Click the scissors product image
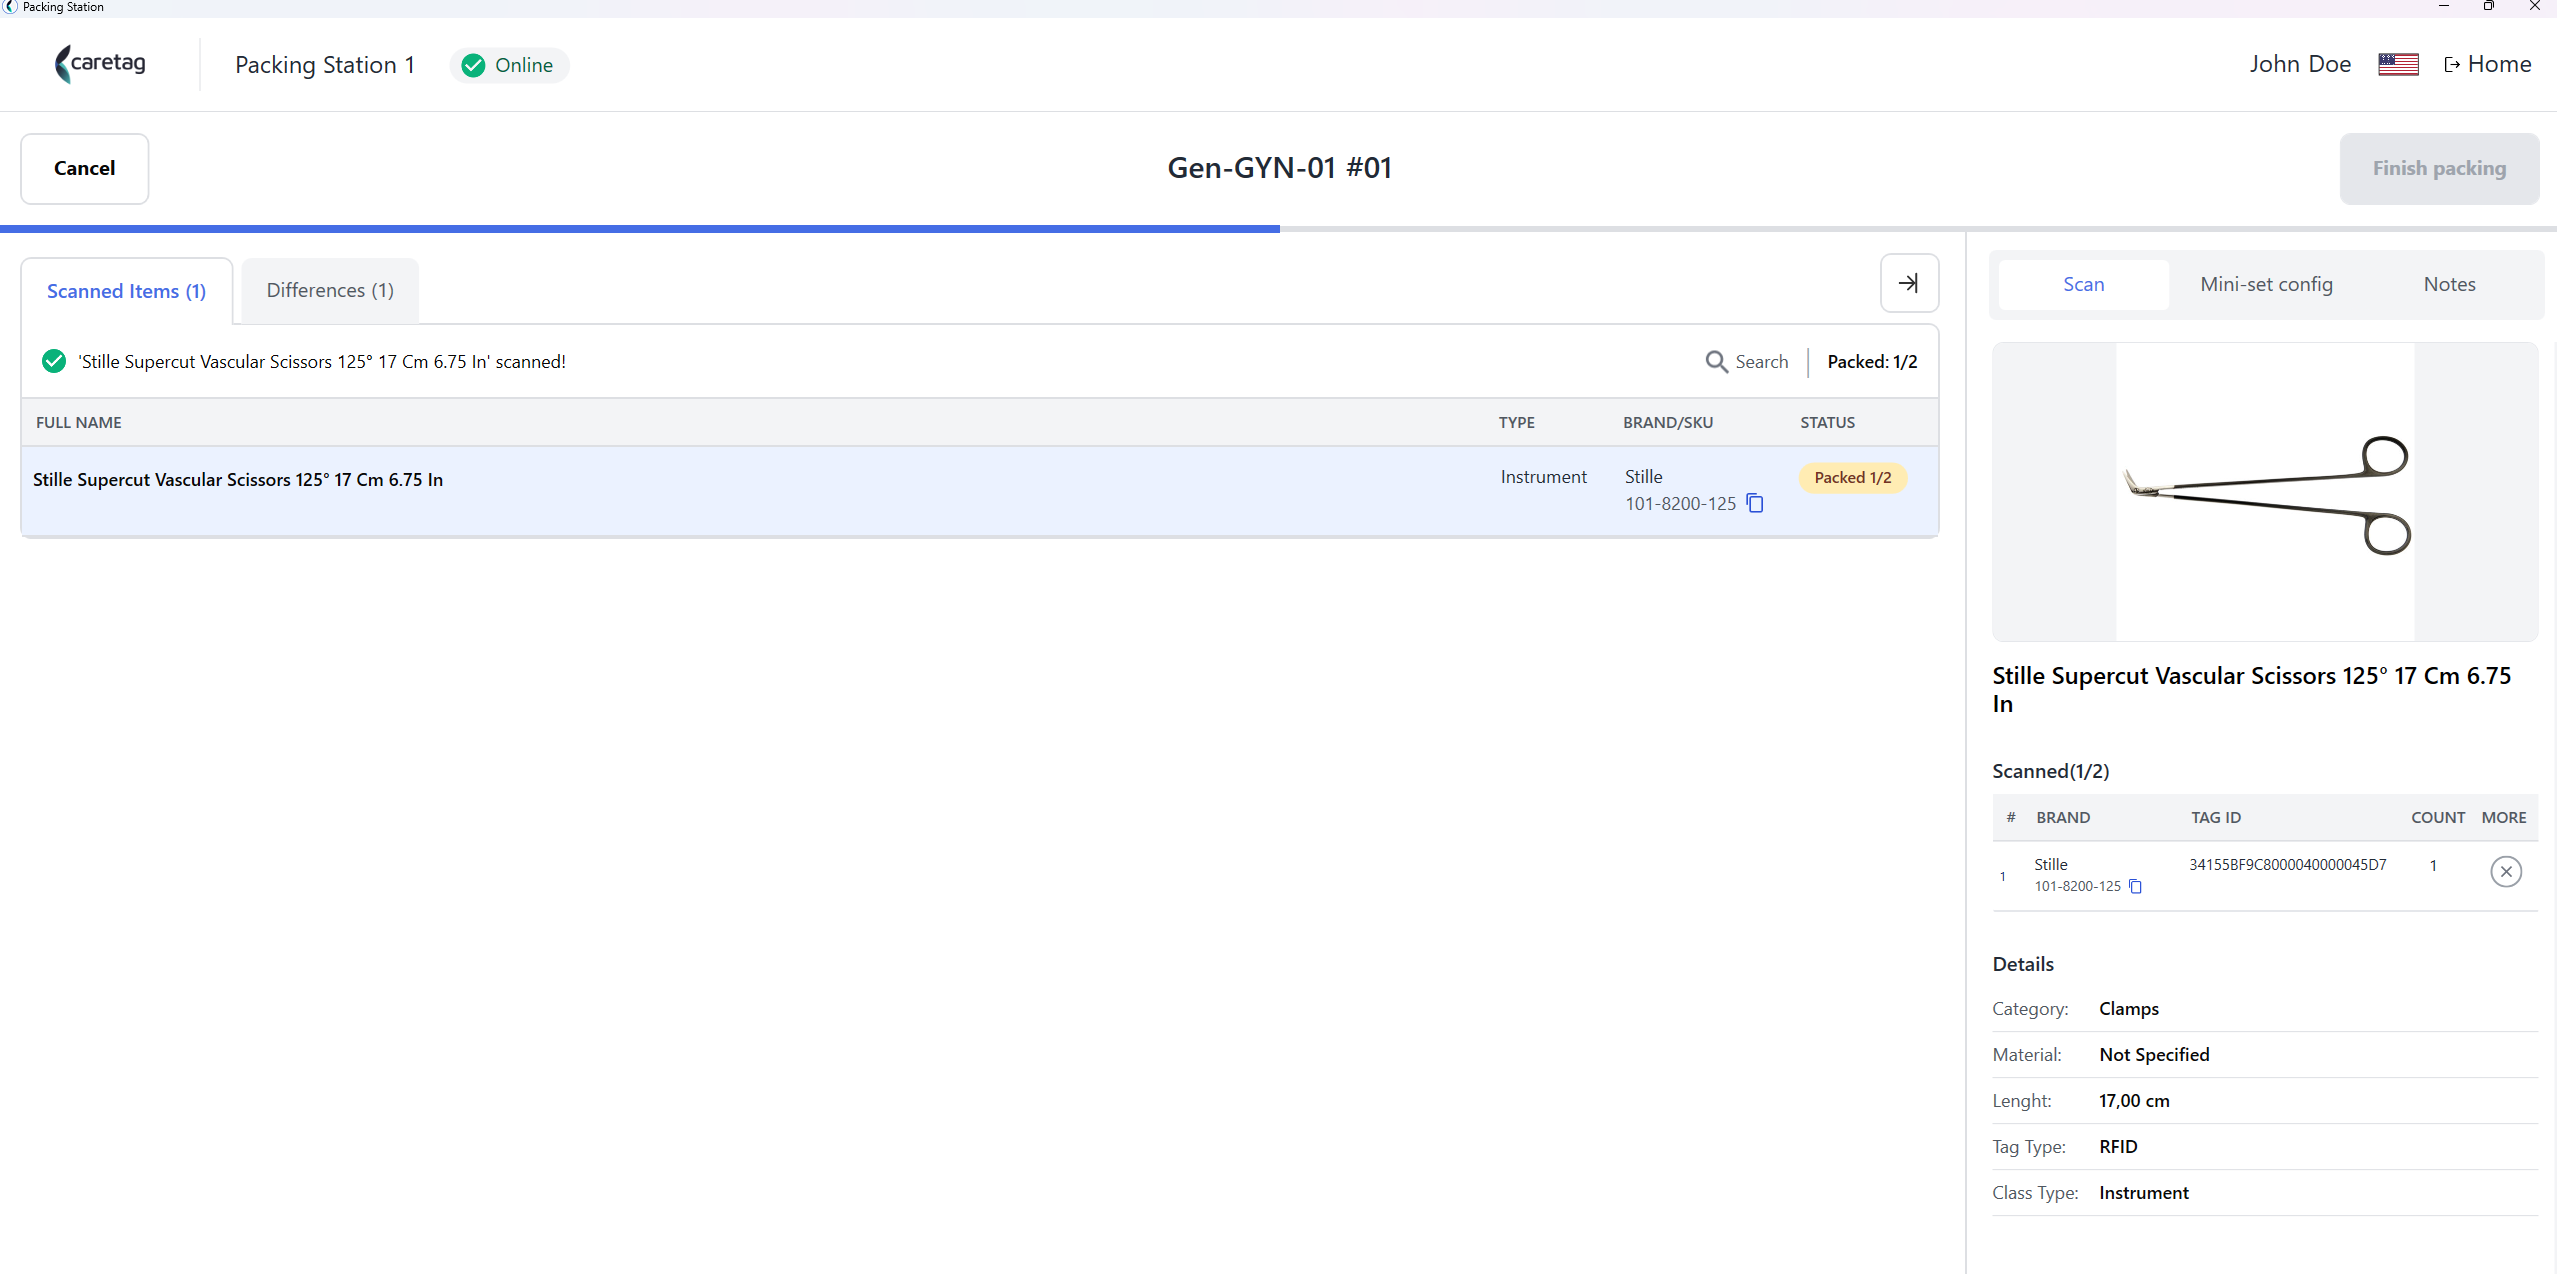 (x=2265, y=492)
